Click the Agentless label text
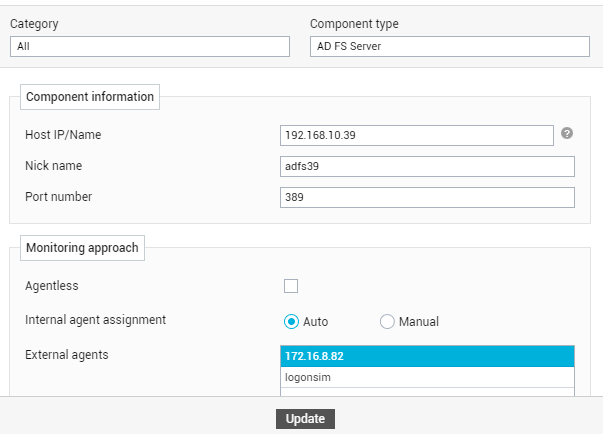 point(52,286)
